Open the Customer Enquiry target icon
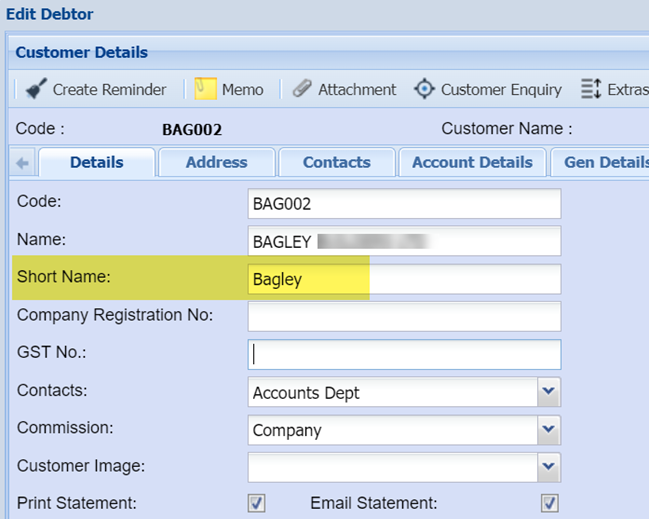649x519 pixels. pos(424,89)
